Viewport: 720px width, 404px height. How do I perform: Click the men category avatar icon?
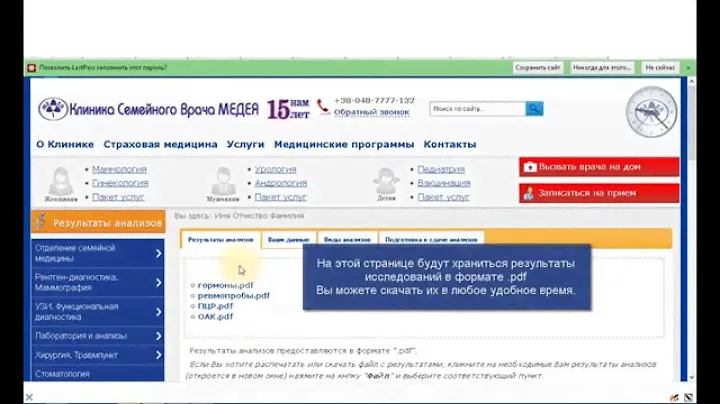(x=222, y=180)
